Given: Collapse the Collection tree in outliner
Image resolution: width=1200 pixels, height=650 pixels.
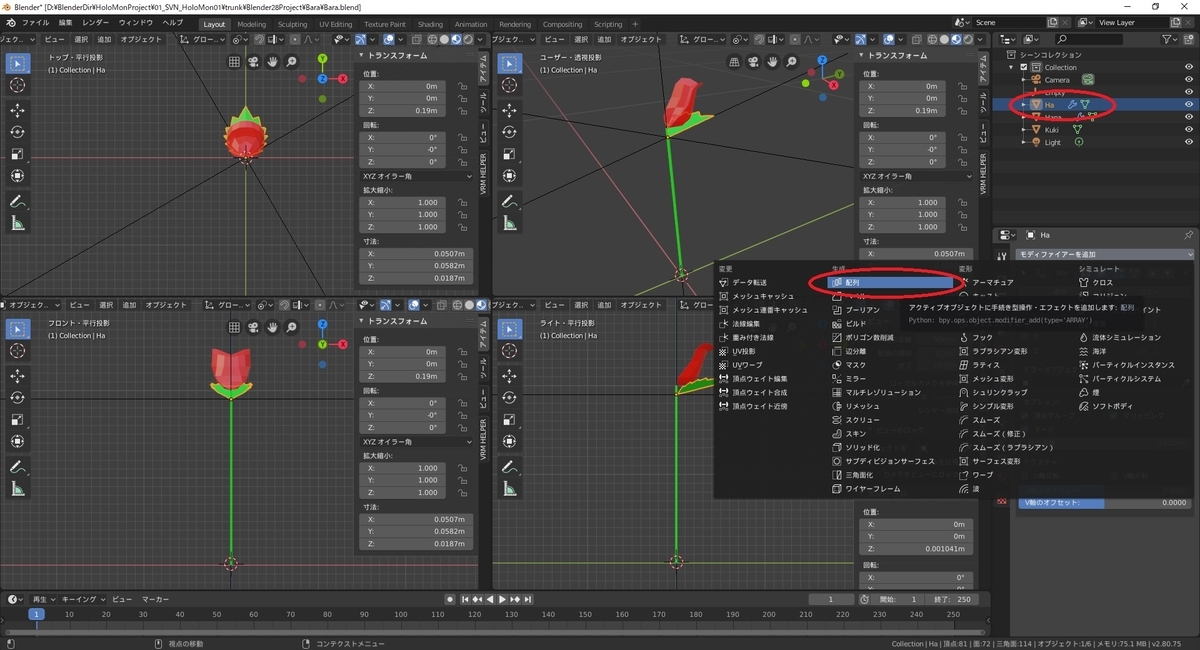Looking at the screenshot, I should pyautogui.click(x=1013, y=67).
